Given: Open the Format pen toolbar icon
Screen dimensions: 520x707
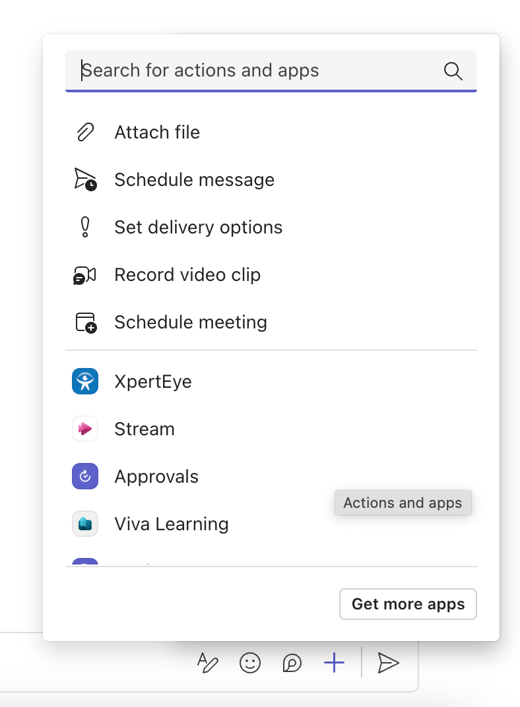Looking at the screenshot, I should click(207, 663).
